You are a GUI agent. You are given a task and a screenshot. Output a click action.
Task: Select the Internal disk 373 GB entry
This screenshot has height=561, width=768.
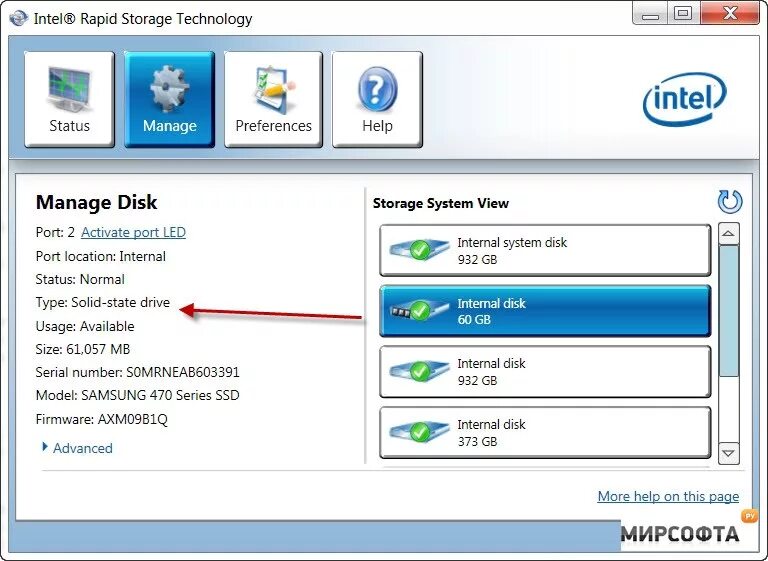pyautogui.click(x=545, y=433)
